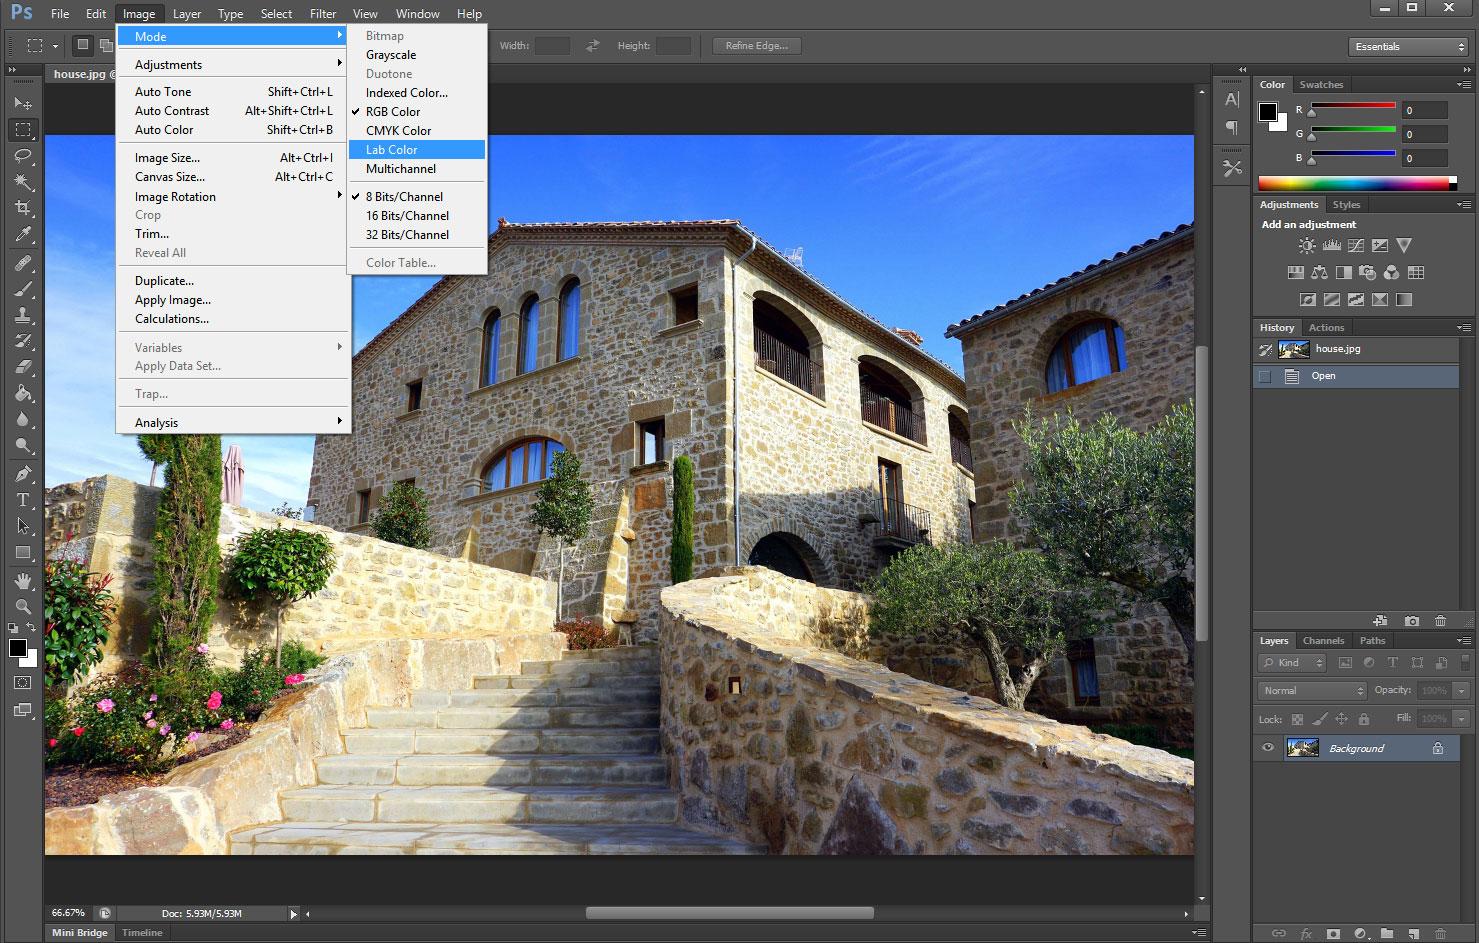This screenshot has height=943, width=1479.
Task: Select the Horizontal Type tool
Action: coord(22,500)
